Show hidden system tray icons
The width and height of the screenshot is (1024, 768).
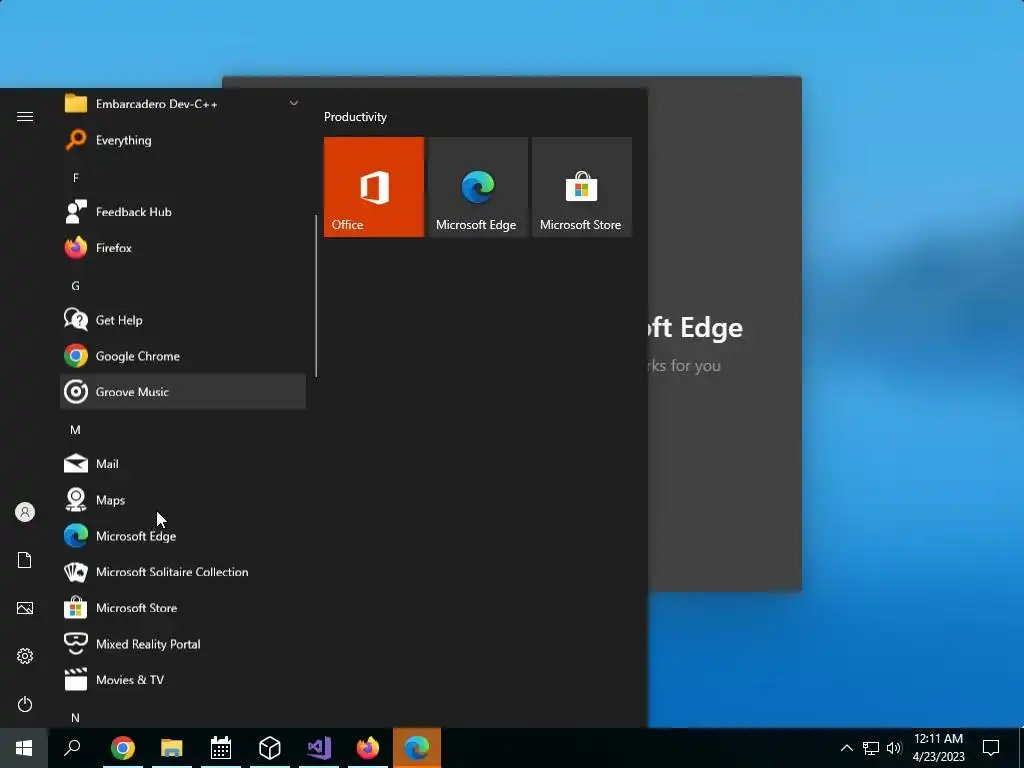tap(846, 748)
